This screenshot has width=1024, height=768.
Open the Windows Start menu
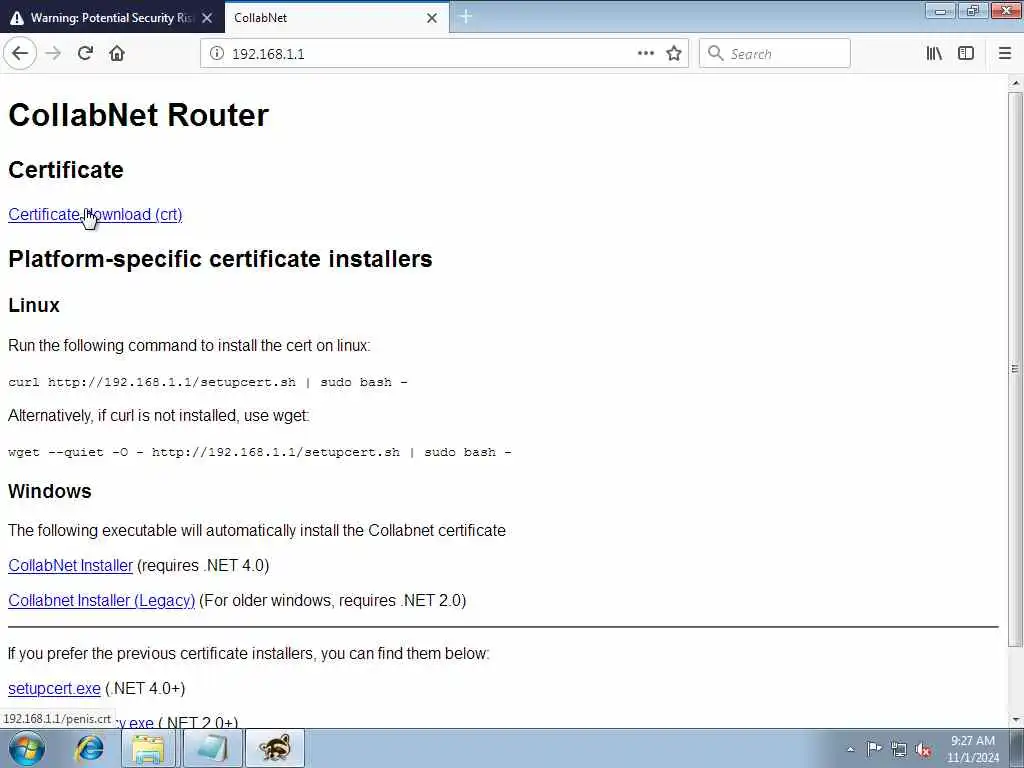tap(26, 748)
